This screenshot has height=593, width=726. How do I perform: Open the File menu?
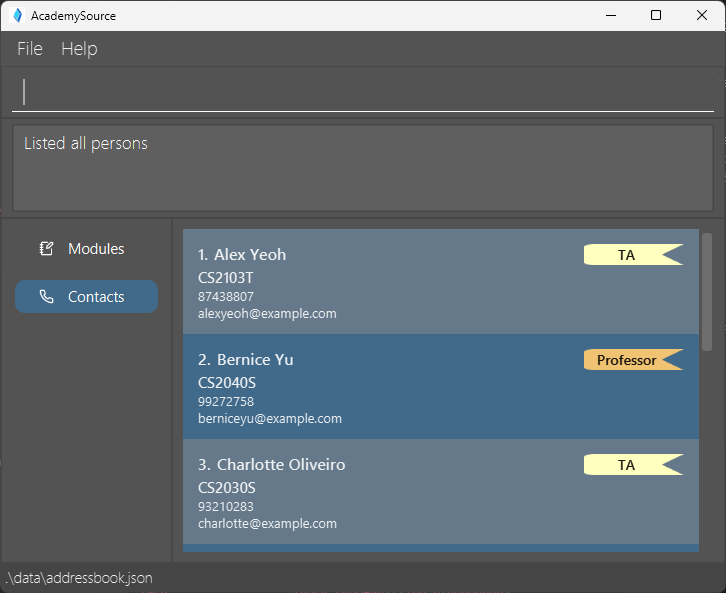pos(30,49)
